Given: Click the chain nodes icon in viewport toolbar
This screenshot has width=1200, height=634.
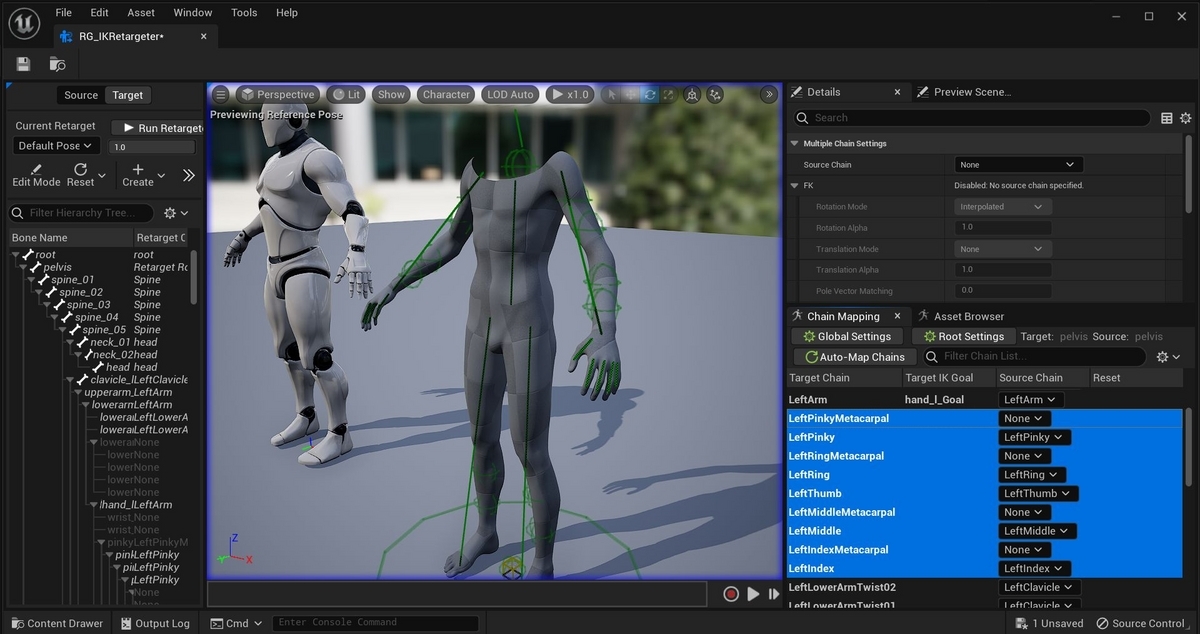Looking at the screenshot, I should click(716, 95).
